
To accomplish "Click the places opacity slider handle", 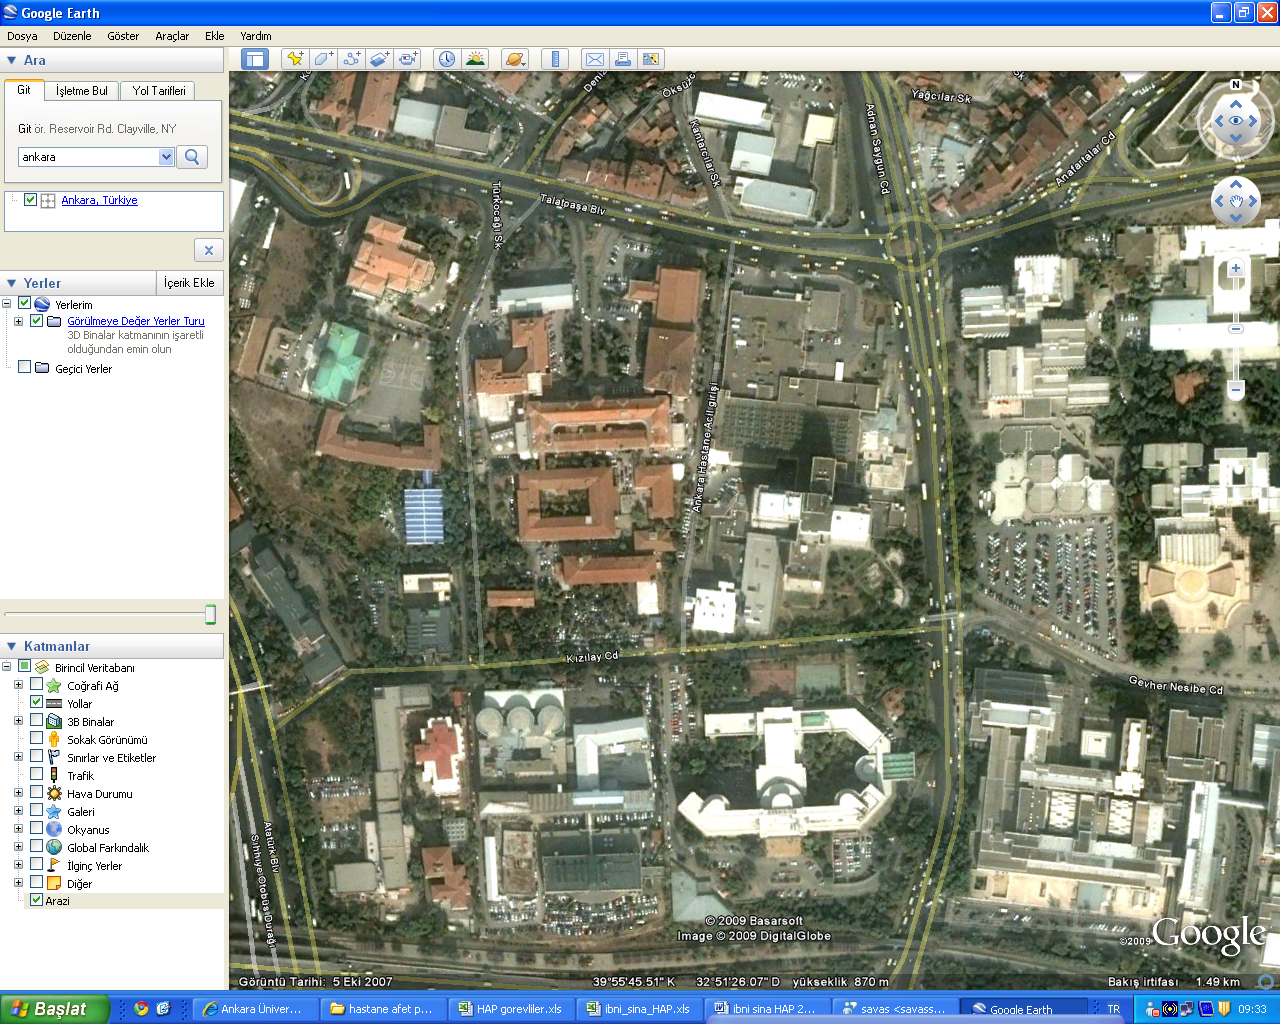I will click(210, 614).
